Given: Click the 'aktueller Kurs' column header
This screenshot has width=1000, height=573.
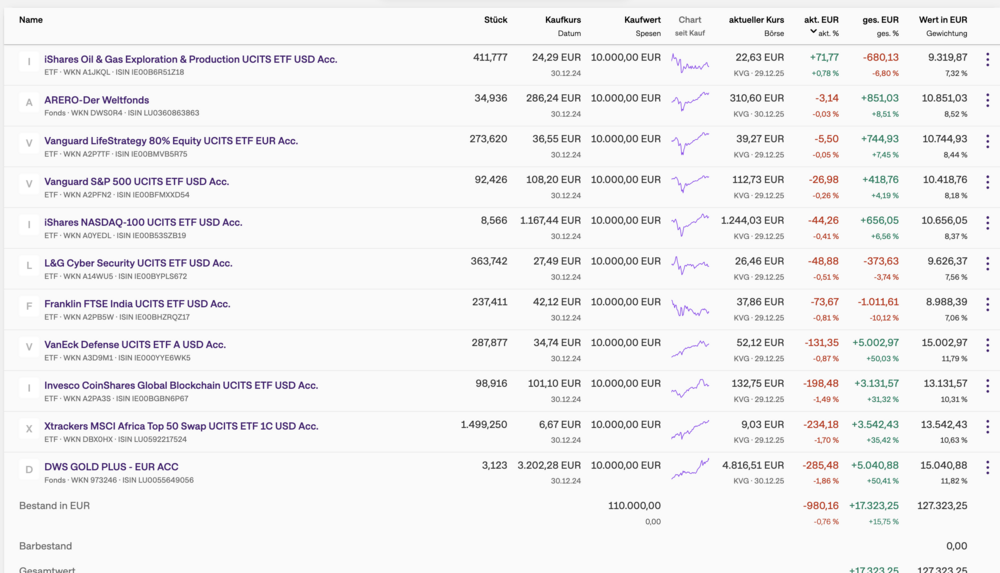Looking at the screenshot, I should click(756, 20).
